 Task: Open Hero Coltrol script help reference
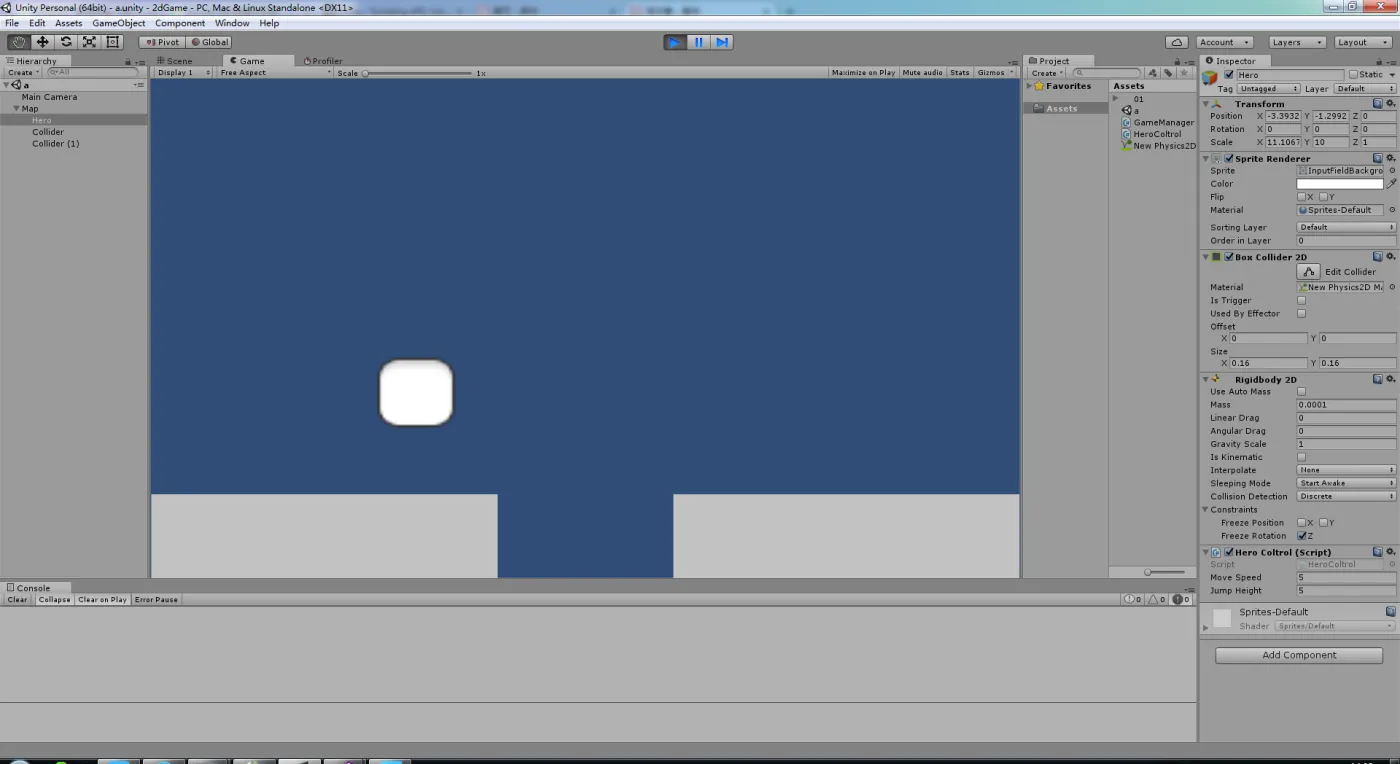(1378, 551)
